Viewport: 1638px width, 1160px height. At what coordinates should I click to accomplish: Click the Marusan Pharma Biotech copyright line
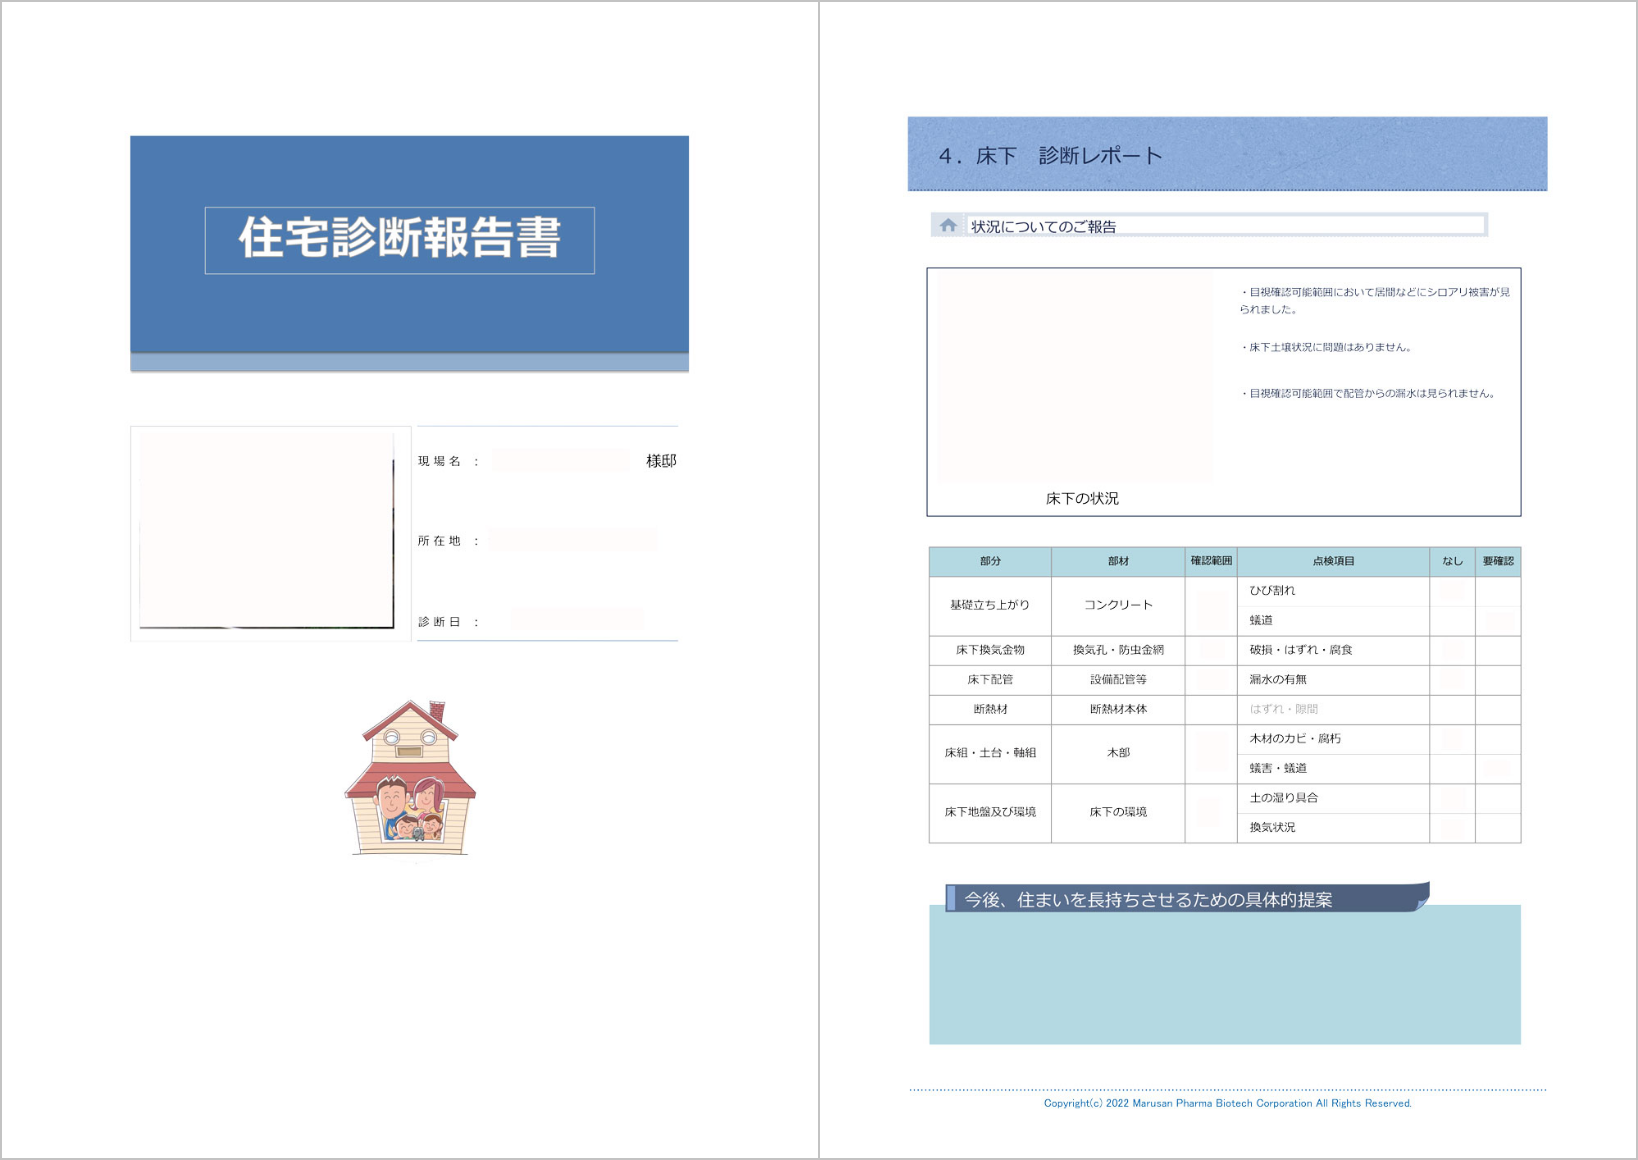point(1228,1103)
